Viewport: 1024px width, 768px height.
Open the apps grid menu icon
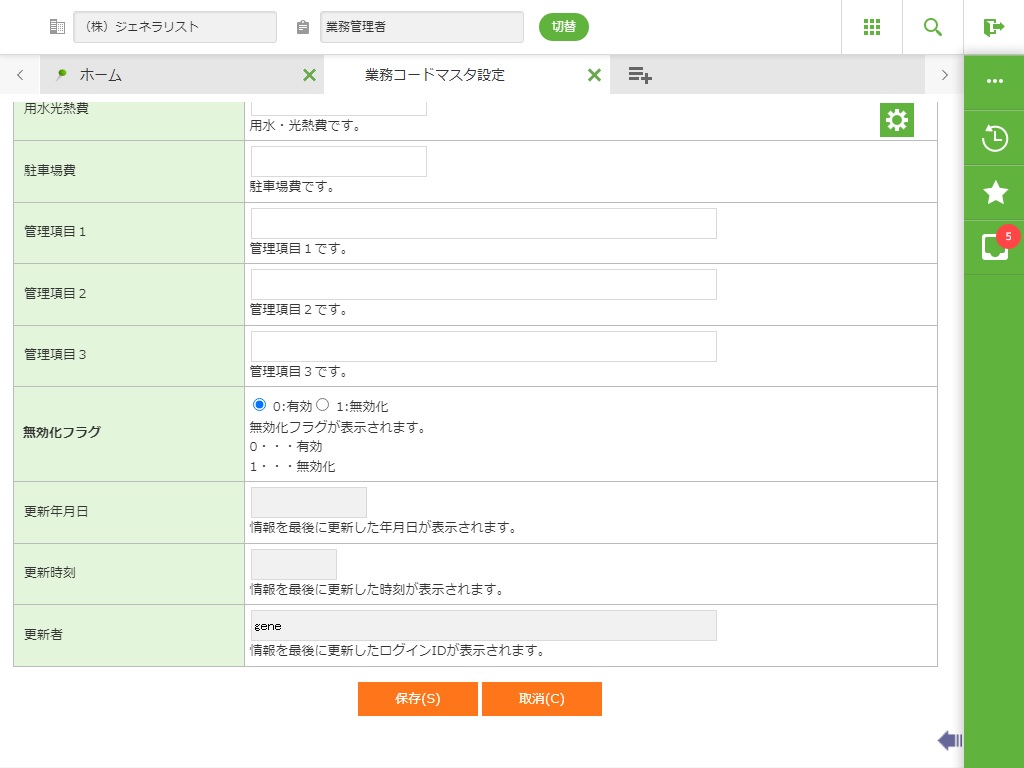pos(871,27)
